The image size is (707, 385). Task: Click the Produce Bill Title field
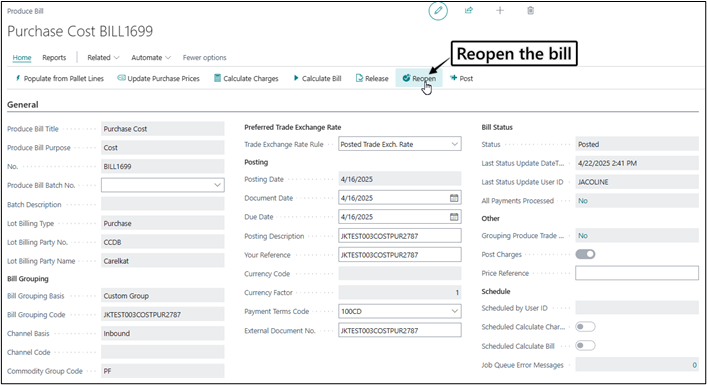(162, 129)
